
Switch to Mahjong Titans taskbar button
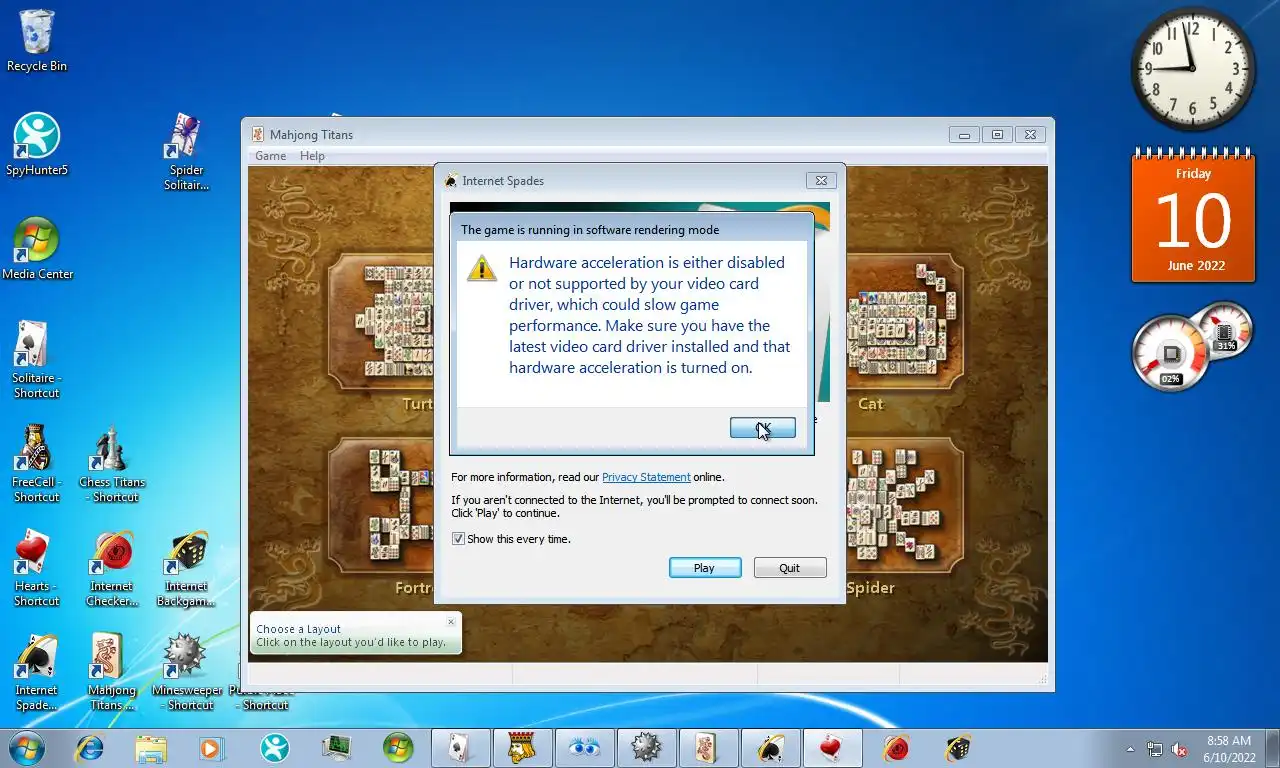708,748
